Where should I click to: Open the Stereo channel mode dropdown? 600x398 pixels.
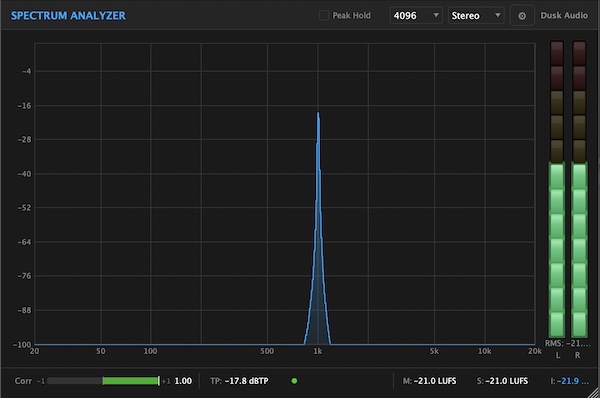[476, 15]
